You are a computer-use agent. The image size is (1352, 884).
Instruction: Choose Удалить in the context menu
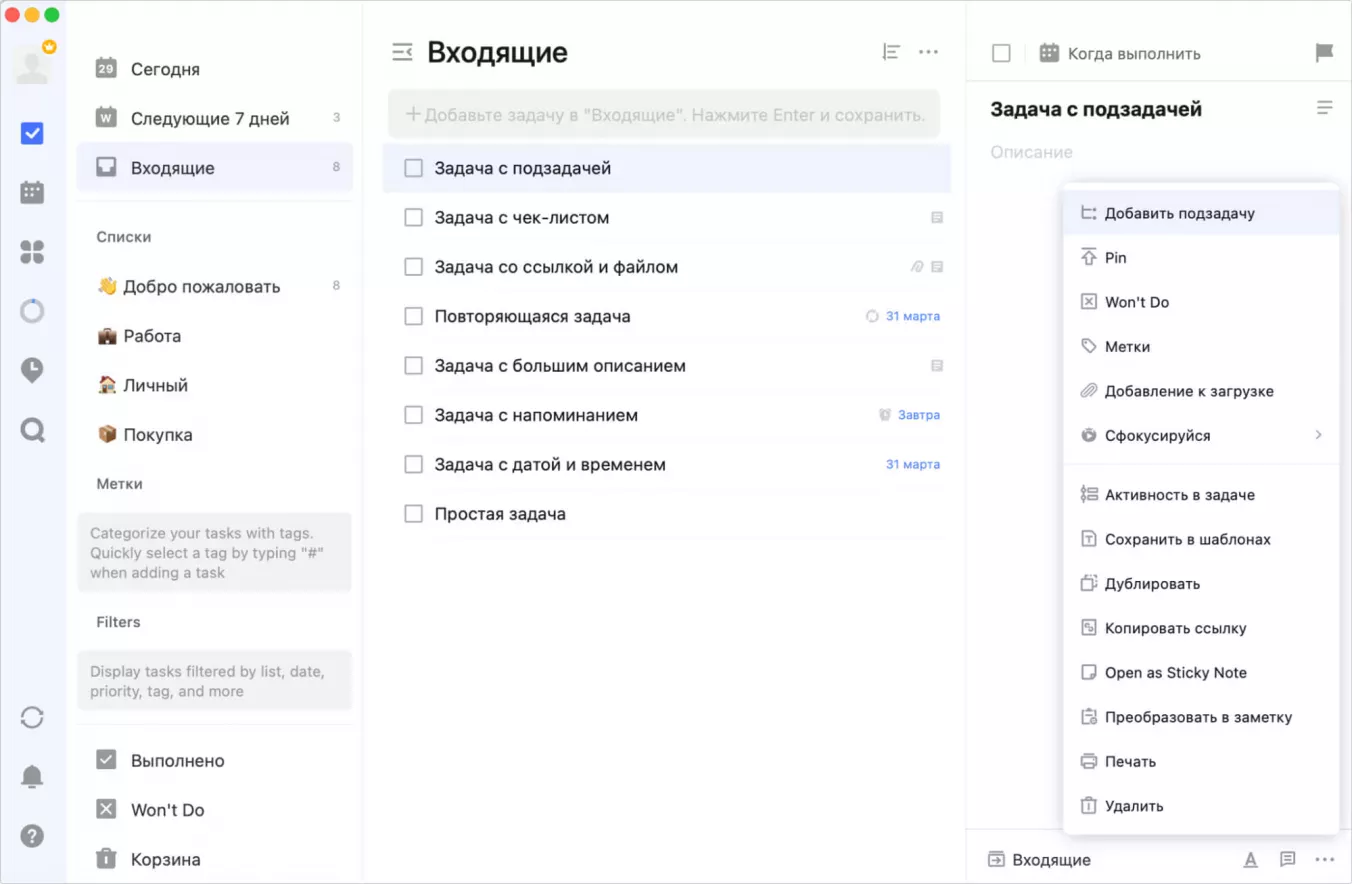(x=1201, y=806)
